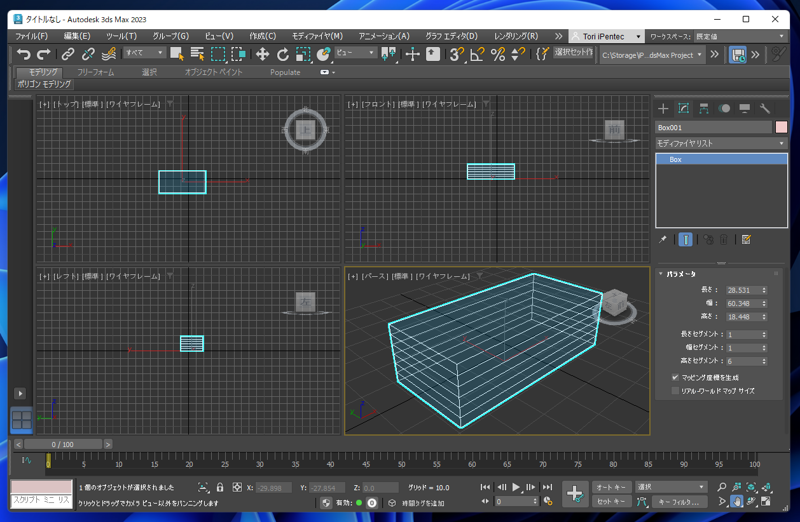Open the Motion command panel tab
This screenshot has width=800, height=522.
click(x=724, y=108)
